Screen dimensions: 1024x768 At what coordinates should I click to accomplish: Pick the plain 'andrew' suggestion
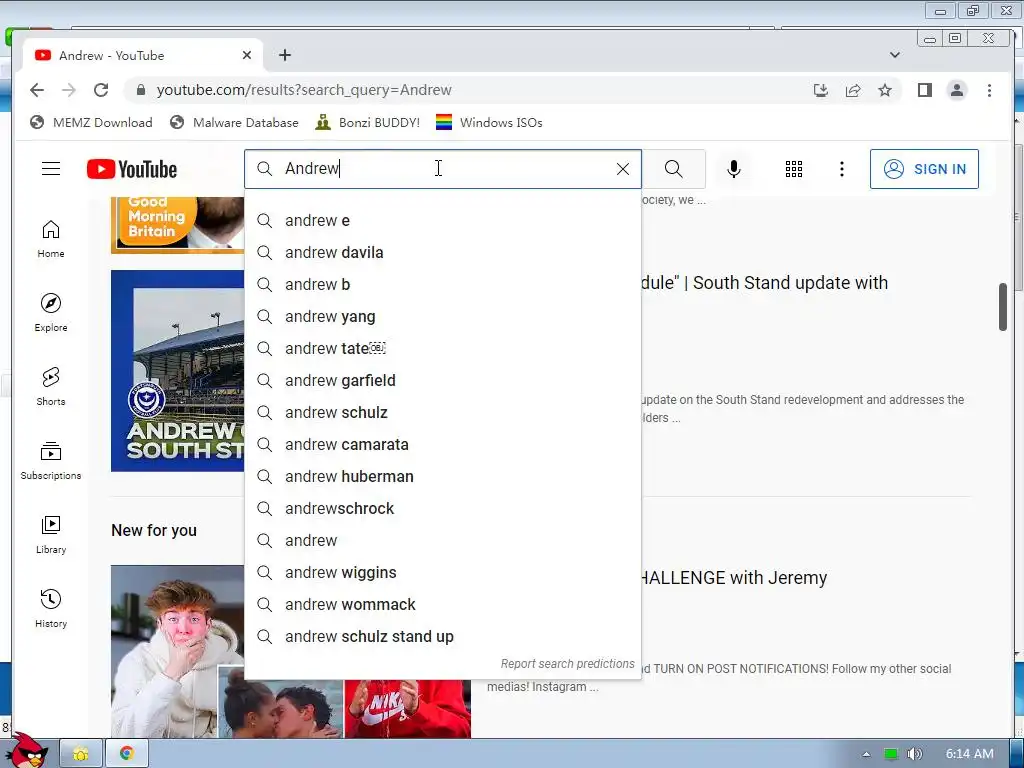click(443, 541)
